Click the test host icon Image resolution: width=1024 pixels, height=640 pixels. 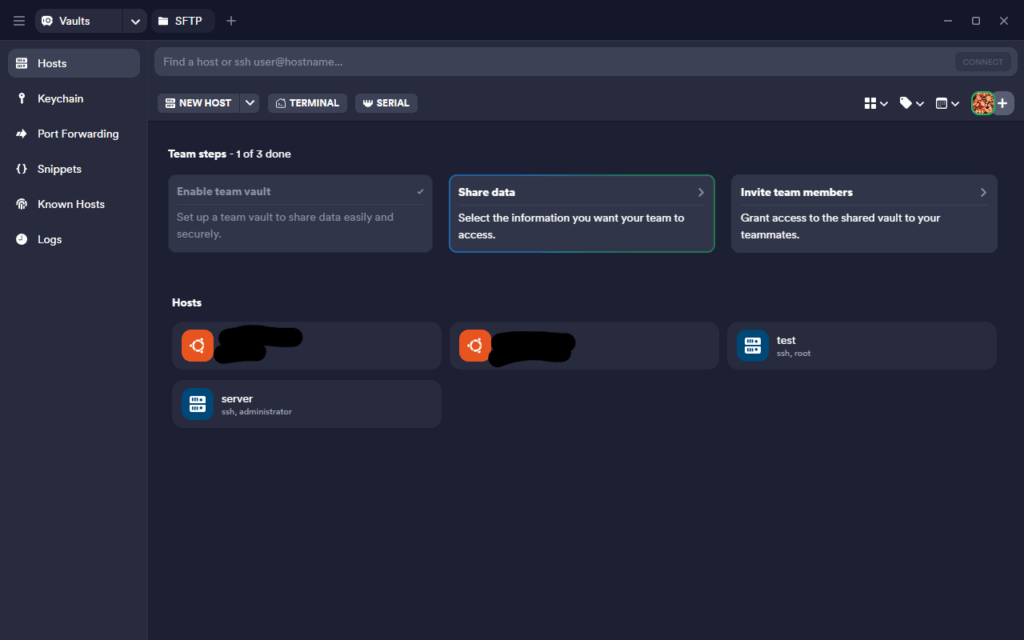[752, 346]
